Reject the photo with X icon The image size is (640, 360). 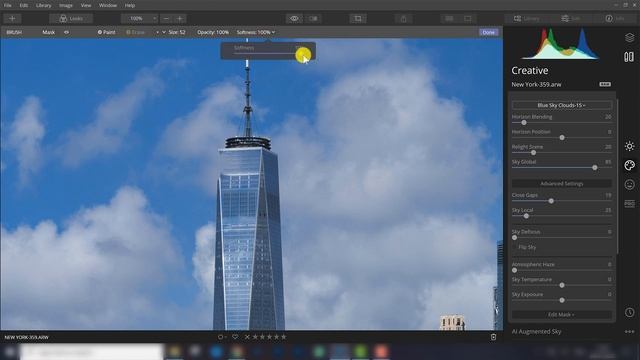[x=247, y=337]
